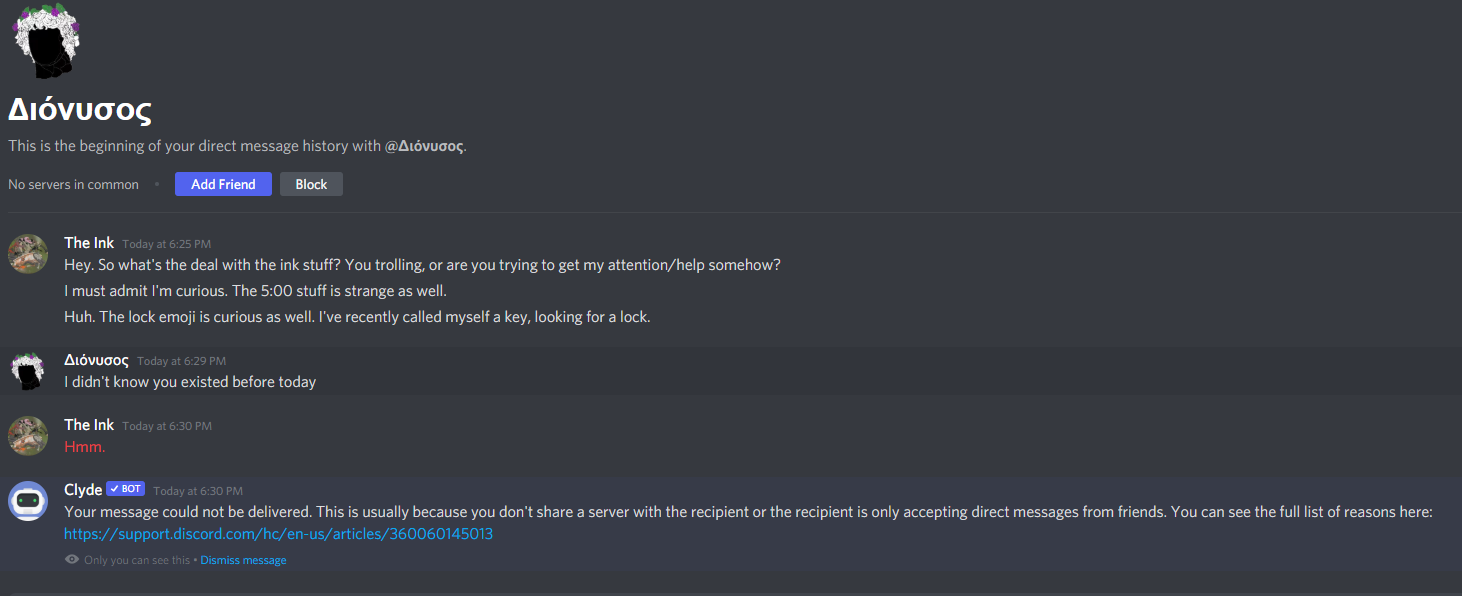Click the large Διόνυσος heading name
This screenshot has width=1462, height=596.
[80, 110]
